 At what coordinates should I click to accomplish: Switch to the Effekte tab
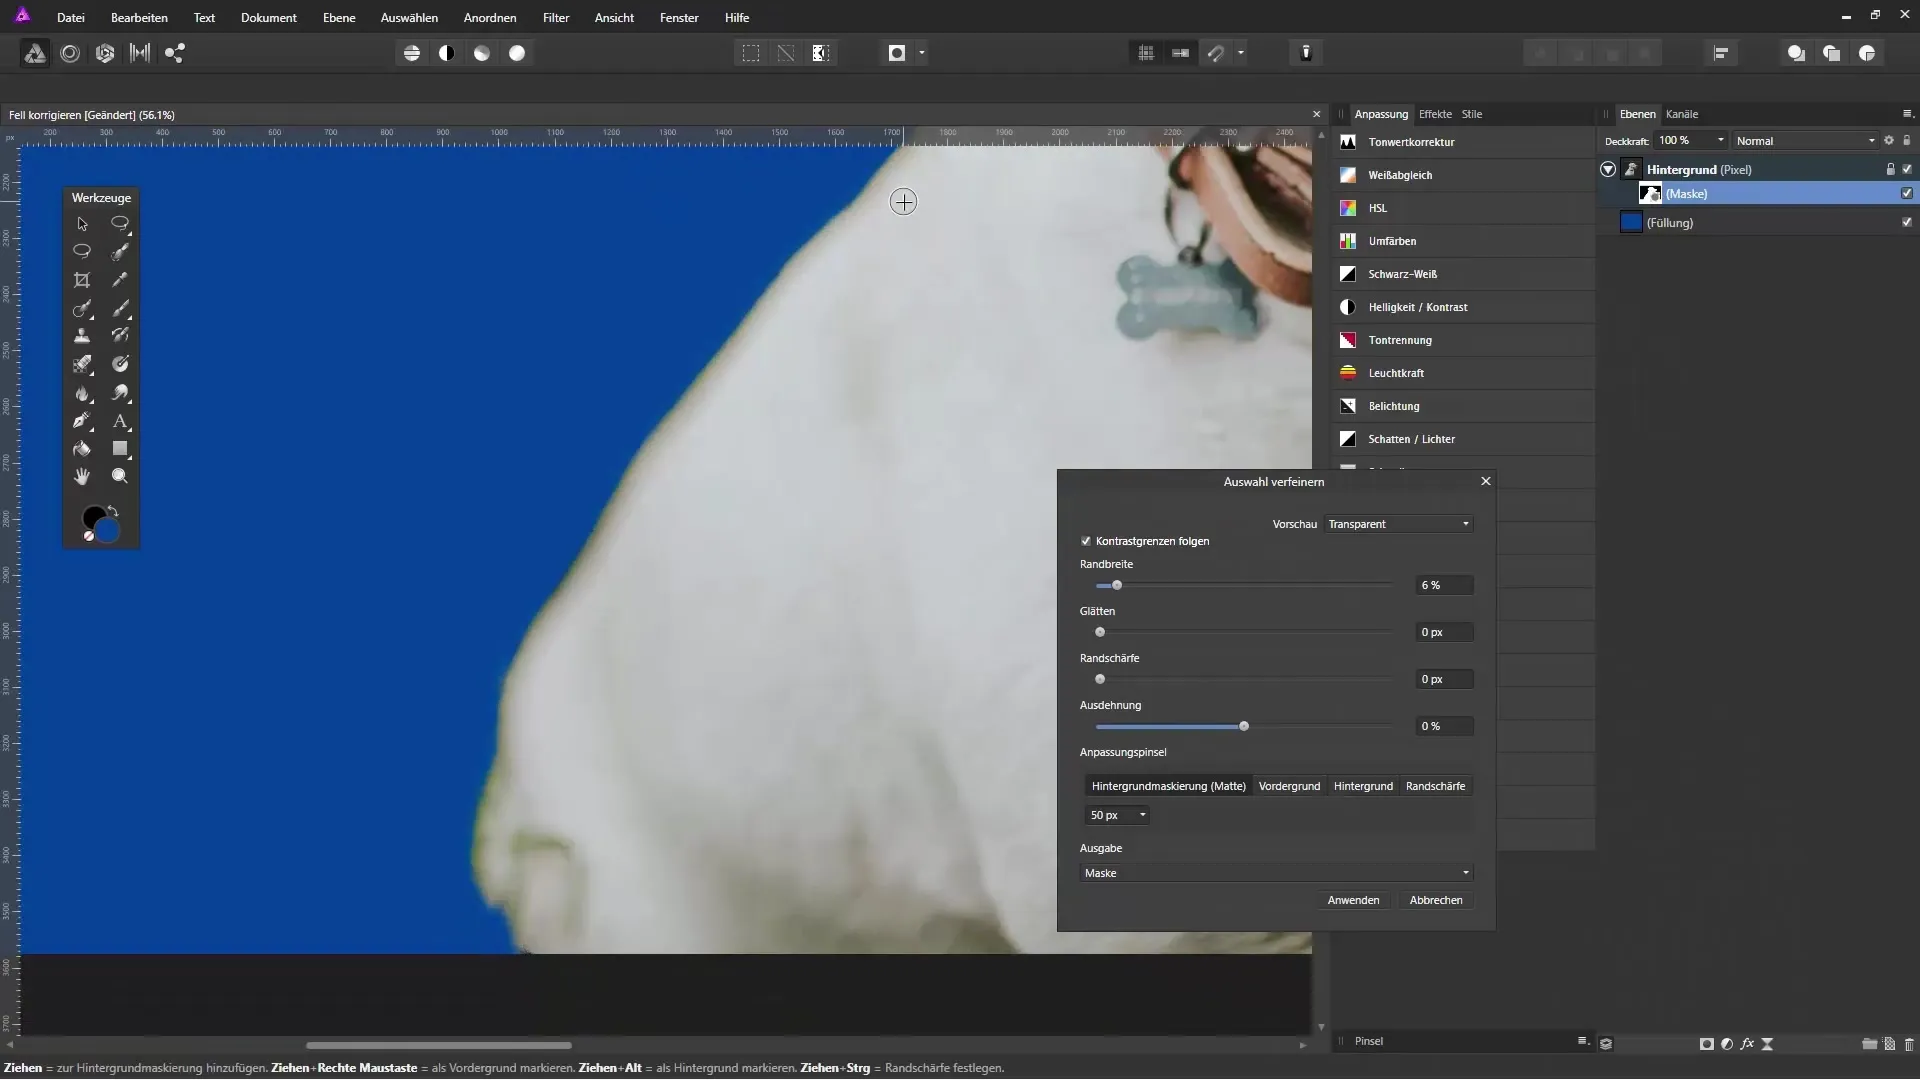tap(1435, 114)
